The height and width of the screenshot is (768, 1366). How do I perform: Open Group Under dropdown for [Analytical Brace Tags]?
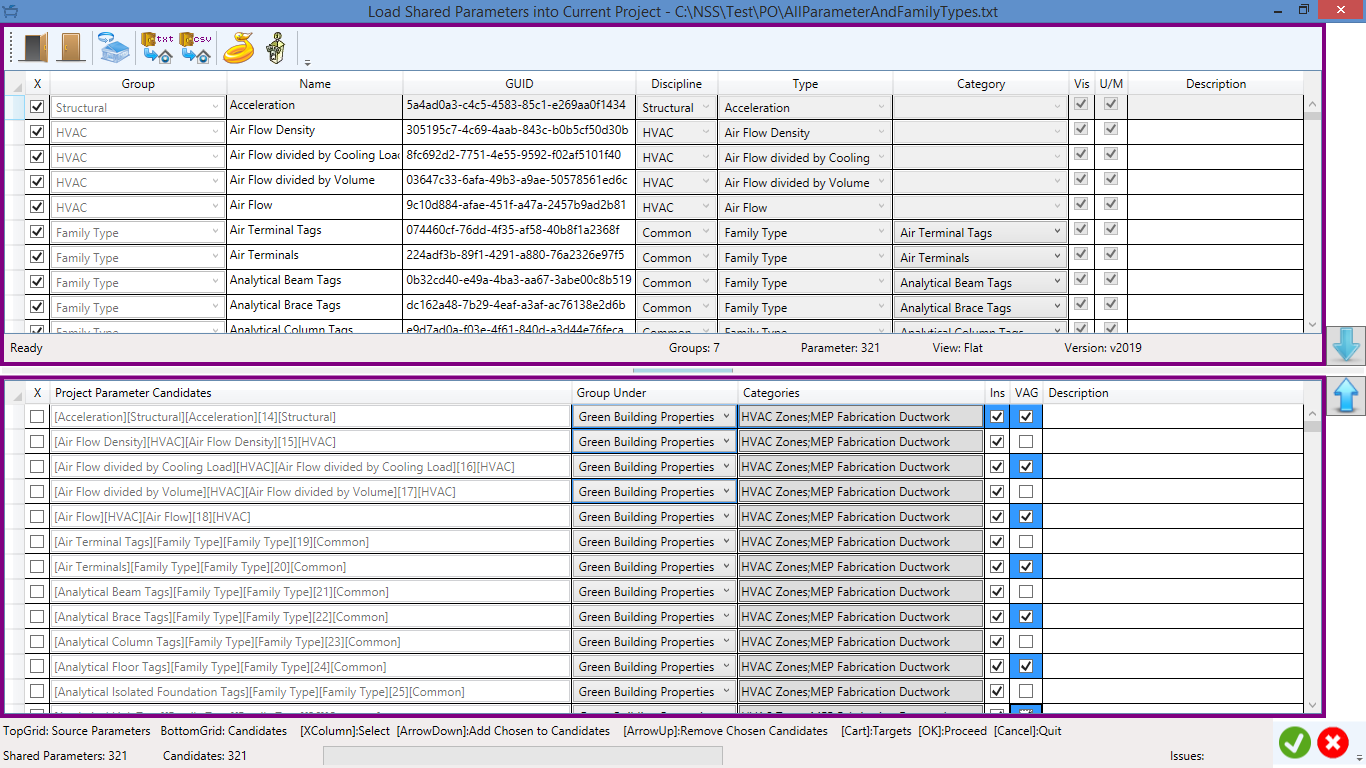(655, 616)
